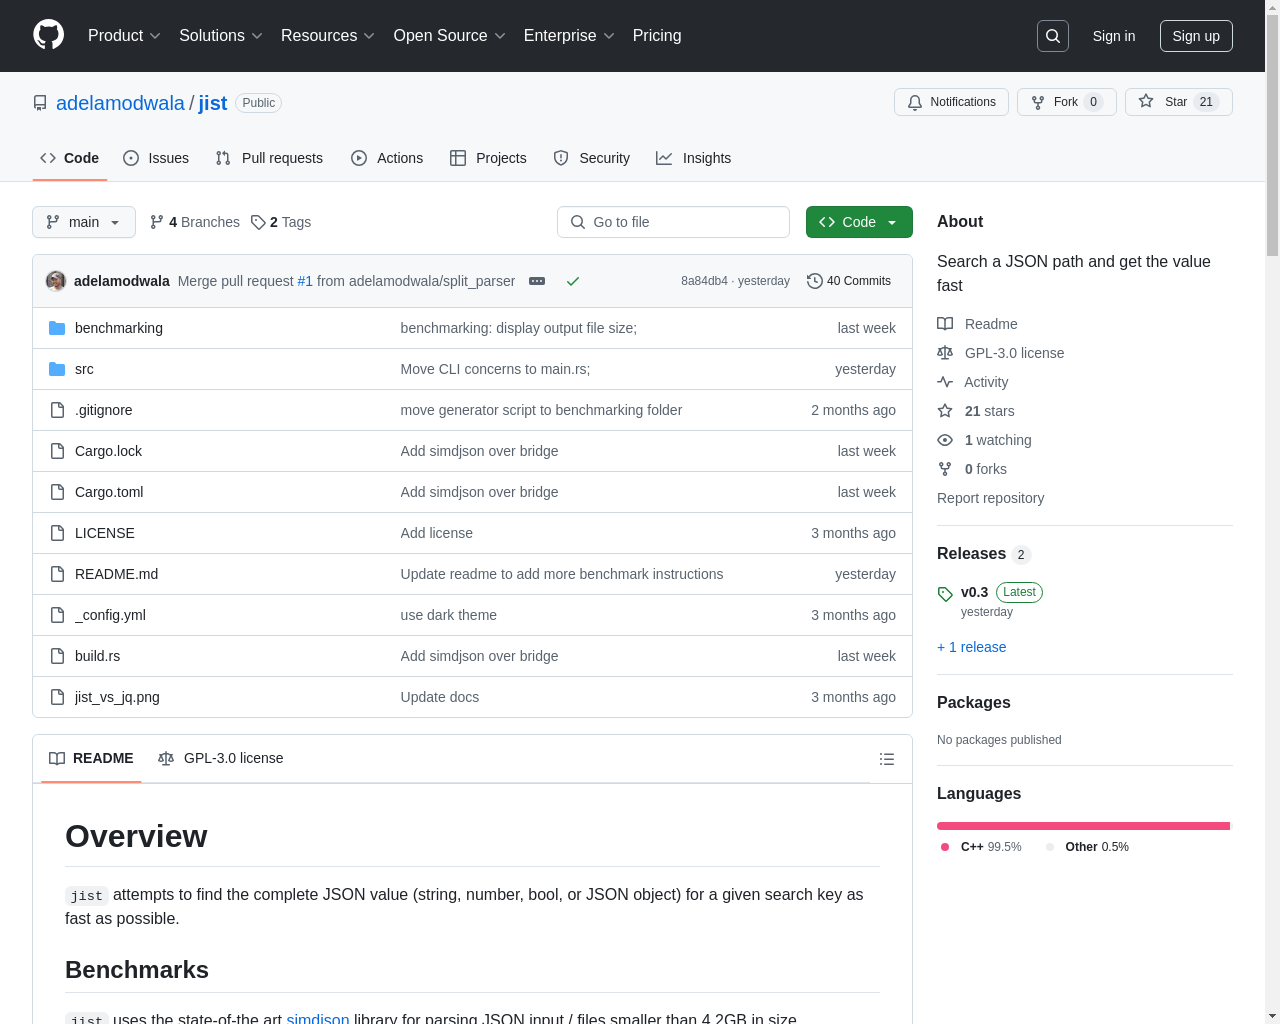Screen dimensions: 1280x1024
Task: Open the Cargo.lock file
Action: click(108, 451)
